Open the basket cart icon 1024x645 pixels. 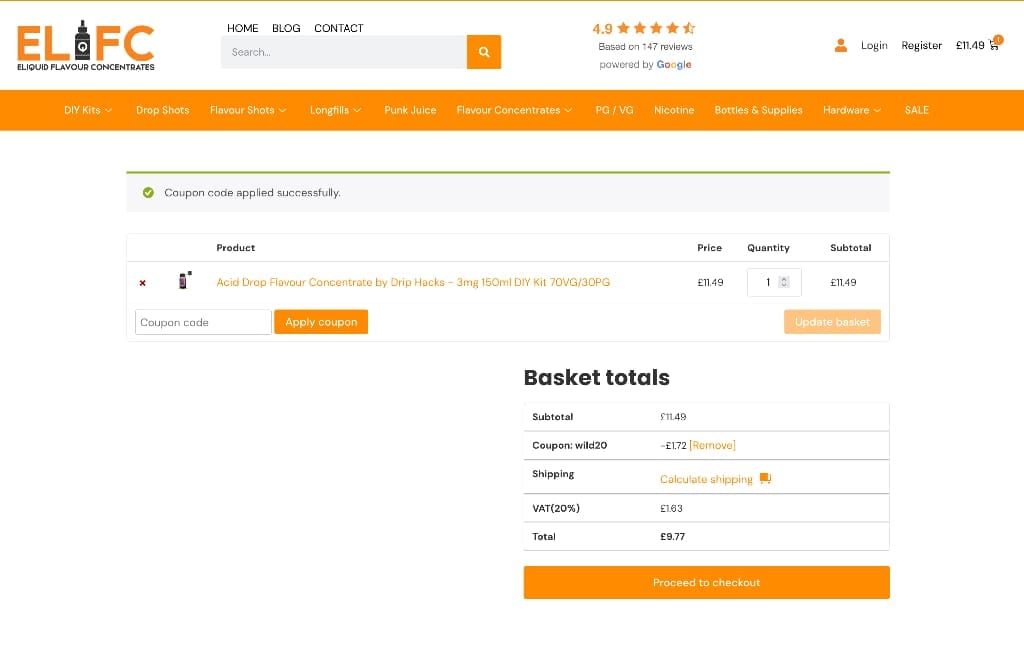995,44
